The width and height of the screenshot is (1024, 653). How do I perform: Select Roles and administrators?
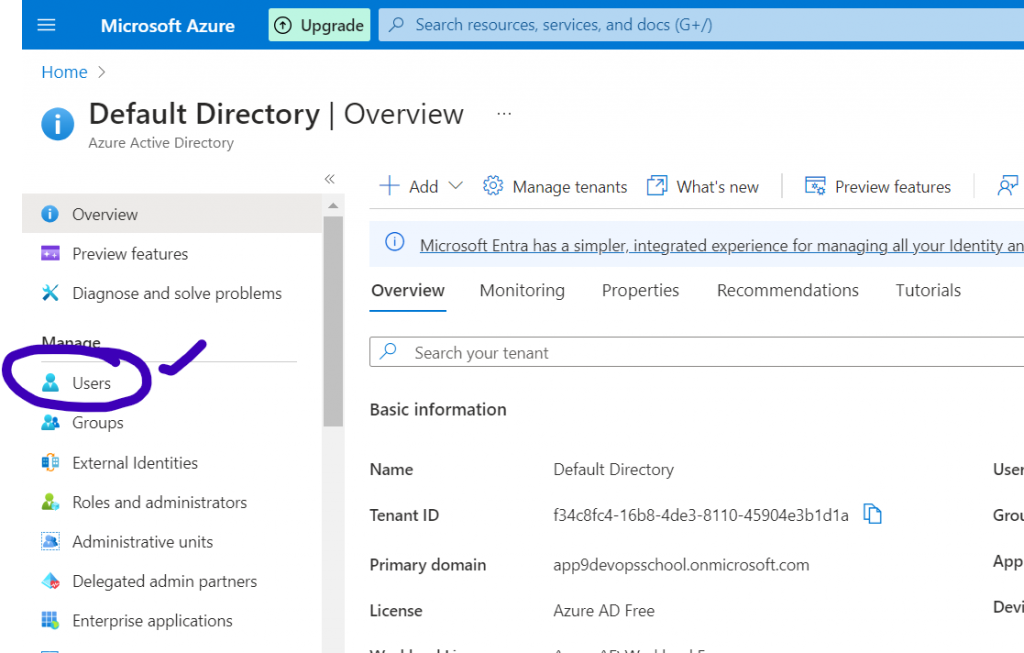point(159,502)
